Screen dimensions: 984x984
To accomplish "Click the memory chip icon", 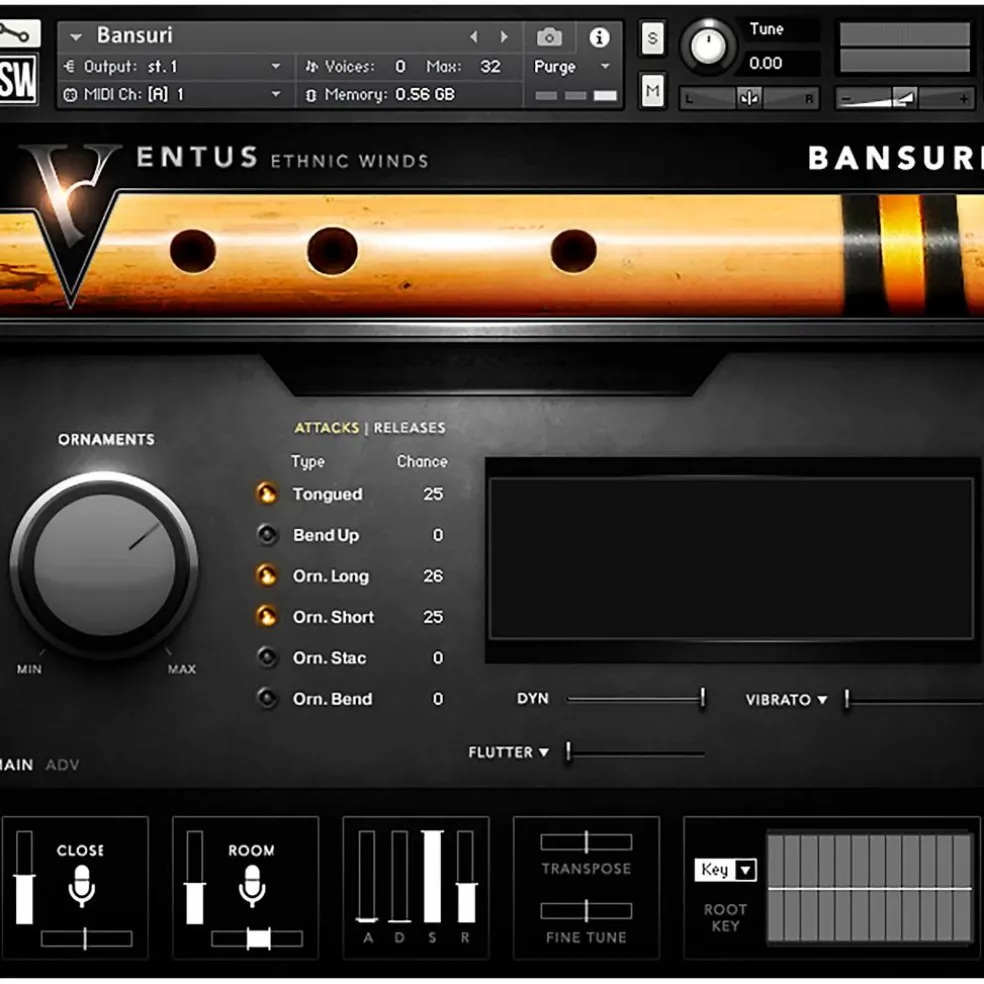I will coord(311,95).
